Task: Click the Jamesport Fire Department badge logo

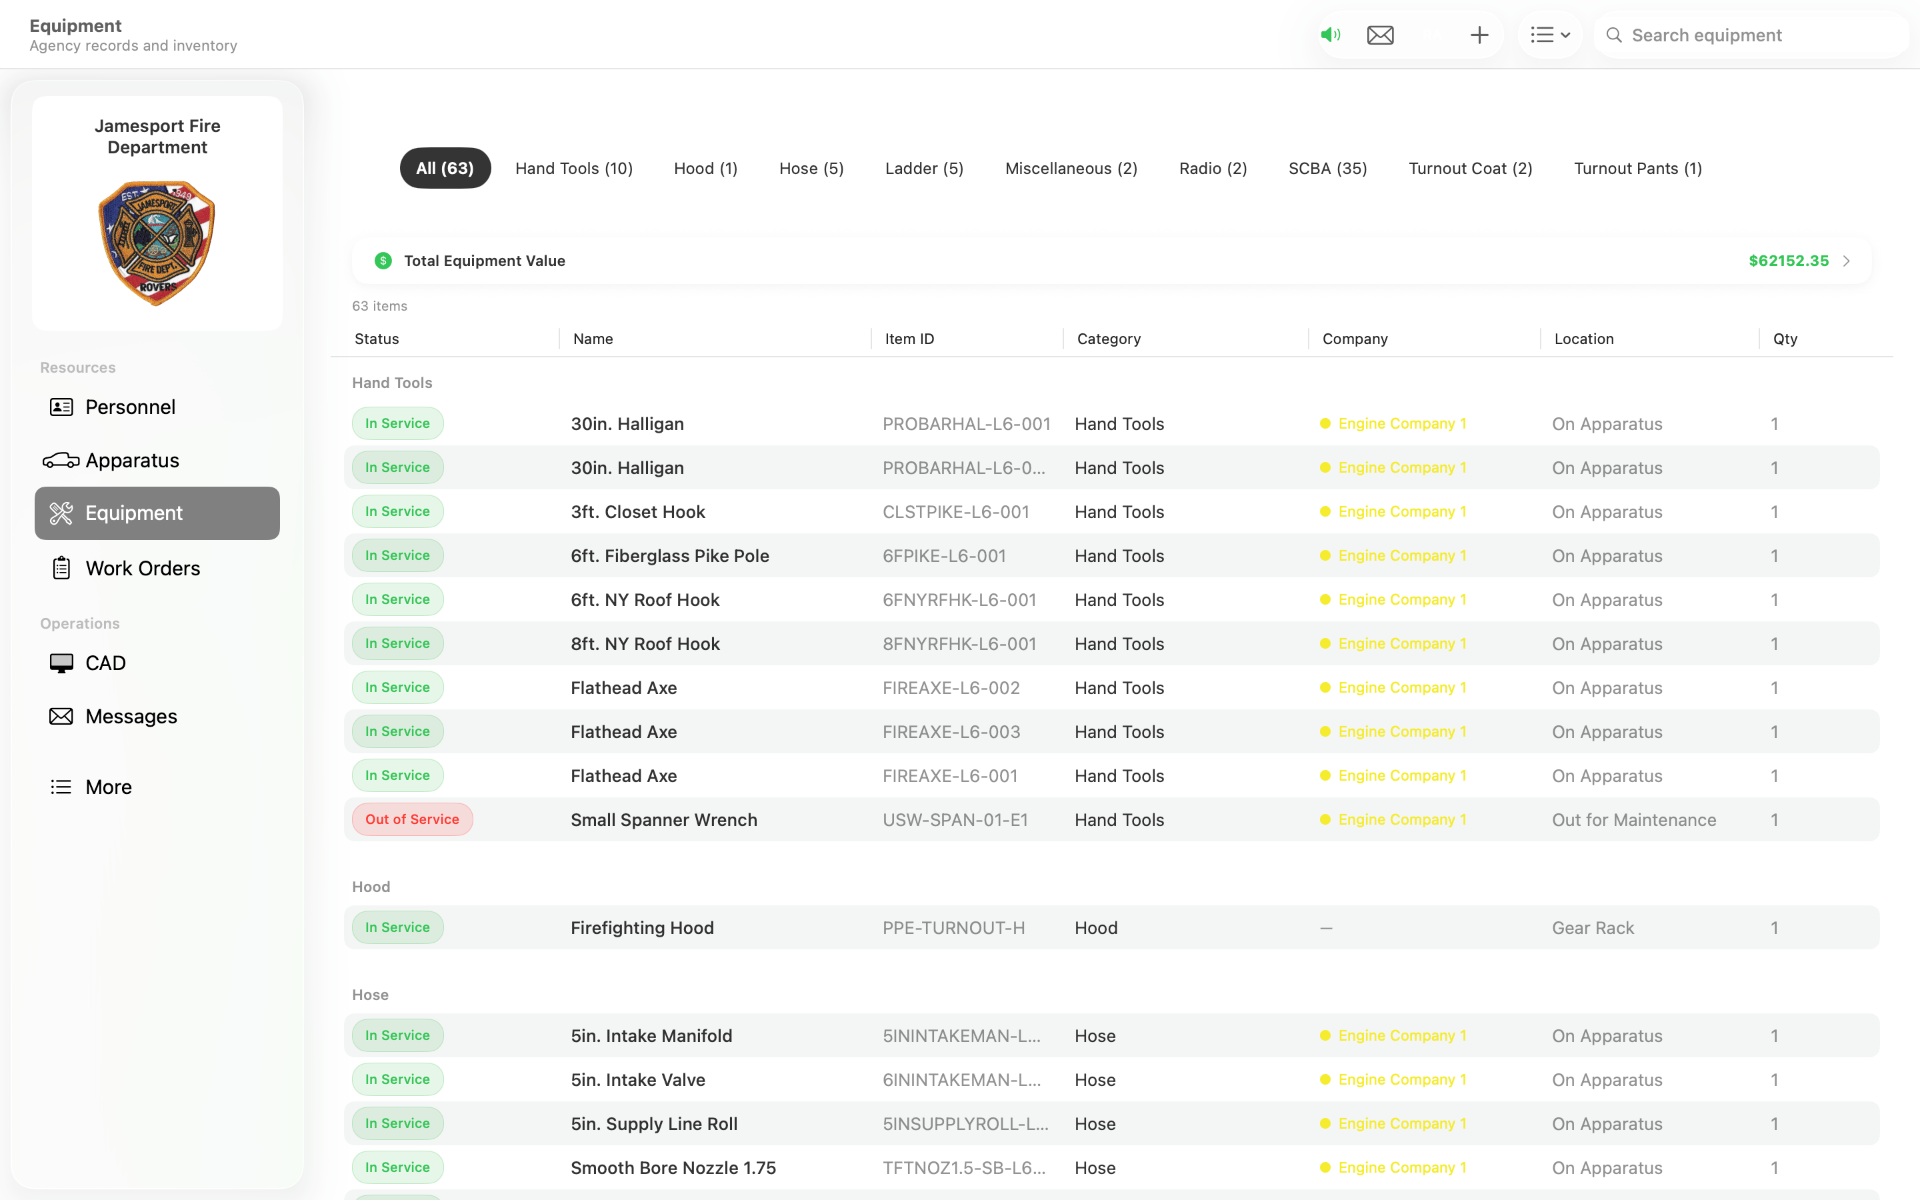Action: 157,243
